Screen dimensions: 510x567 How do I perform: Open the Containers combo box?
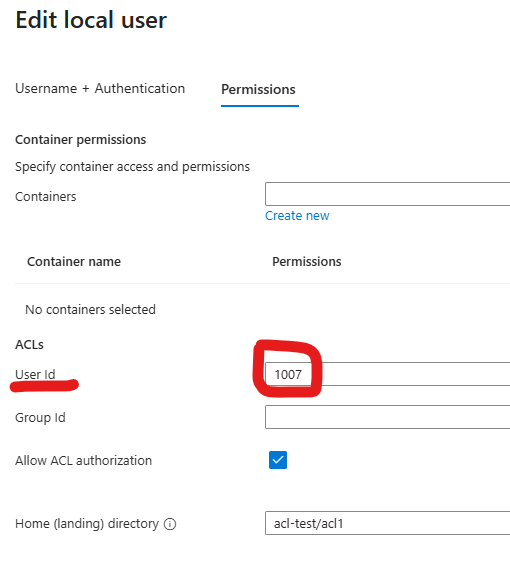tap(387, 194)
